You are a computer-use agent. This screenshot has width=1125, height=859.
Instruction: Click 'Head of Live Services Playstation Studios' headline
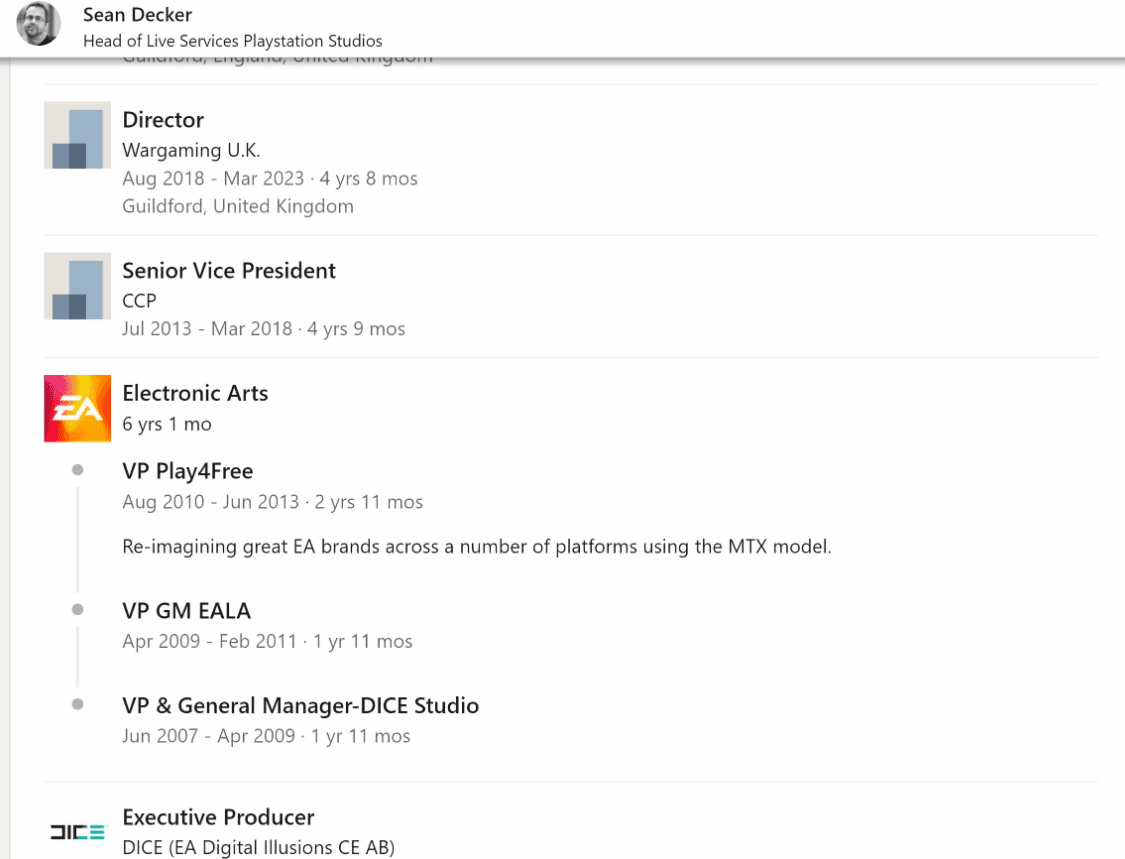232,41
